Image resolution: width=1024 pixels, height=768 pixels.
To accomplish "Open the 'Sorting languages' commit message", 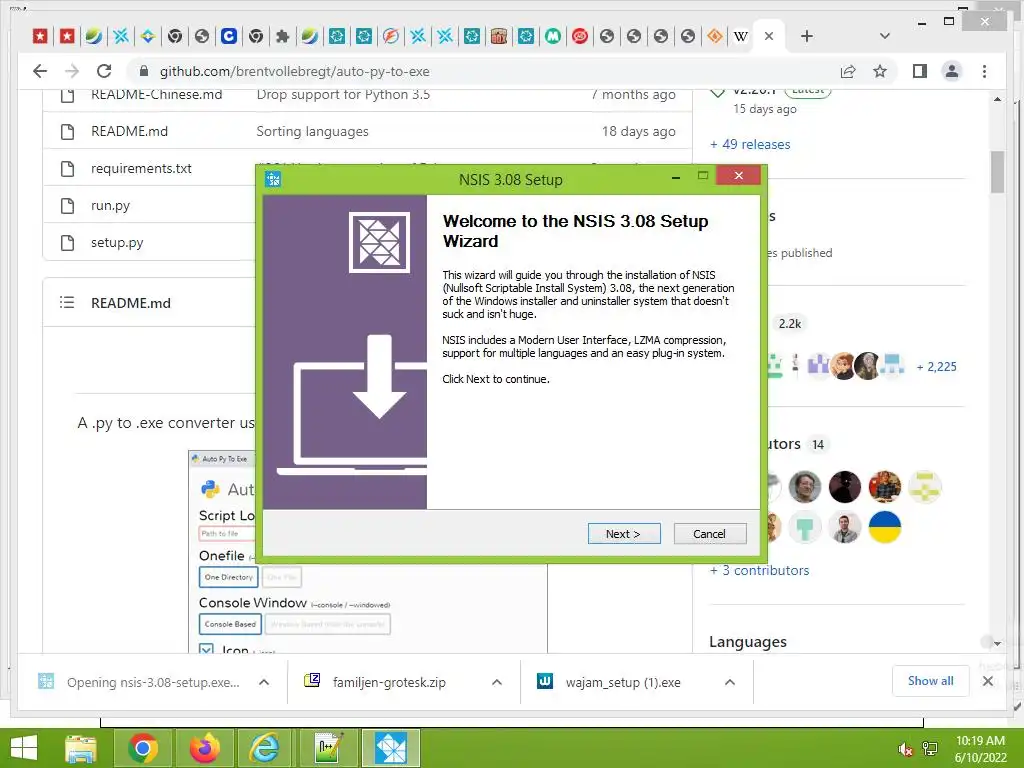I will tap(312, 131).
